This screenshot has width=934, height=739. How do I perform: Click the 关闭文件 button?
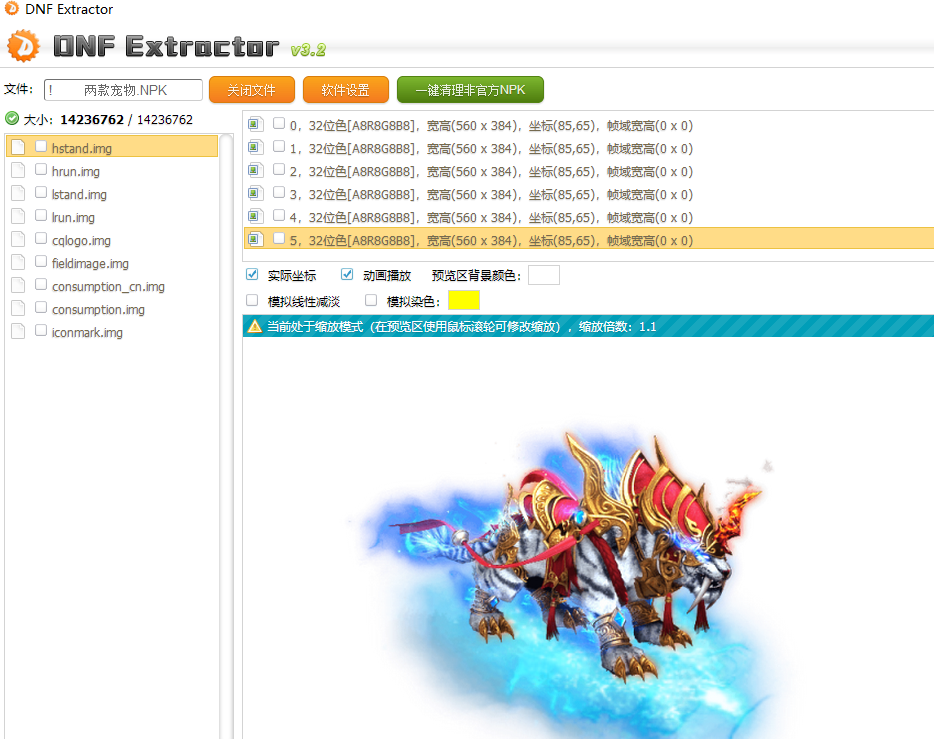251,90
